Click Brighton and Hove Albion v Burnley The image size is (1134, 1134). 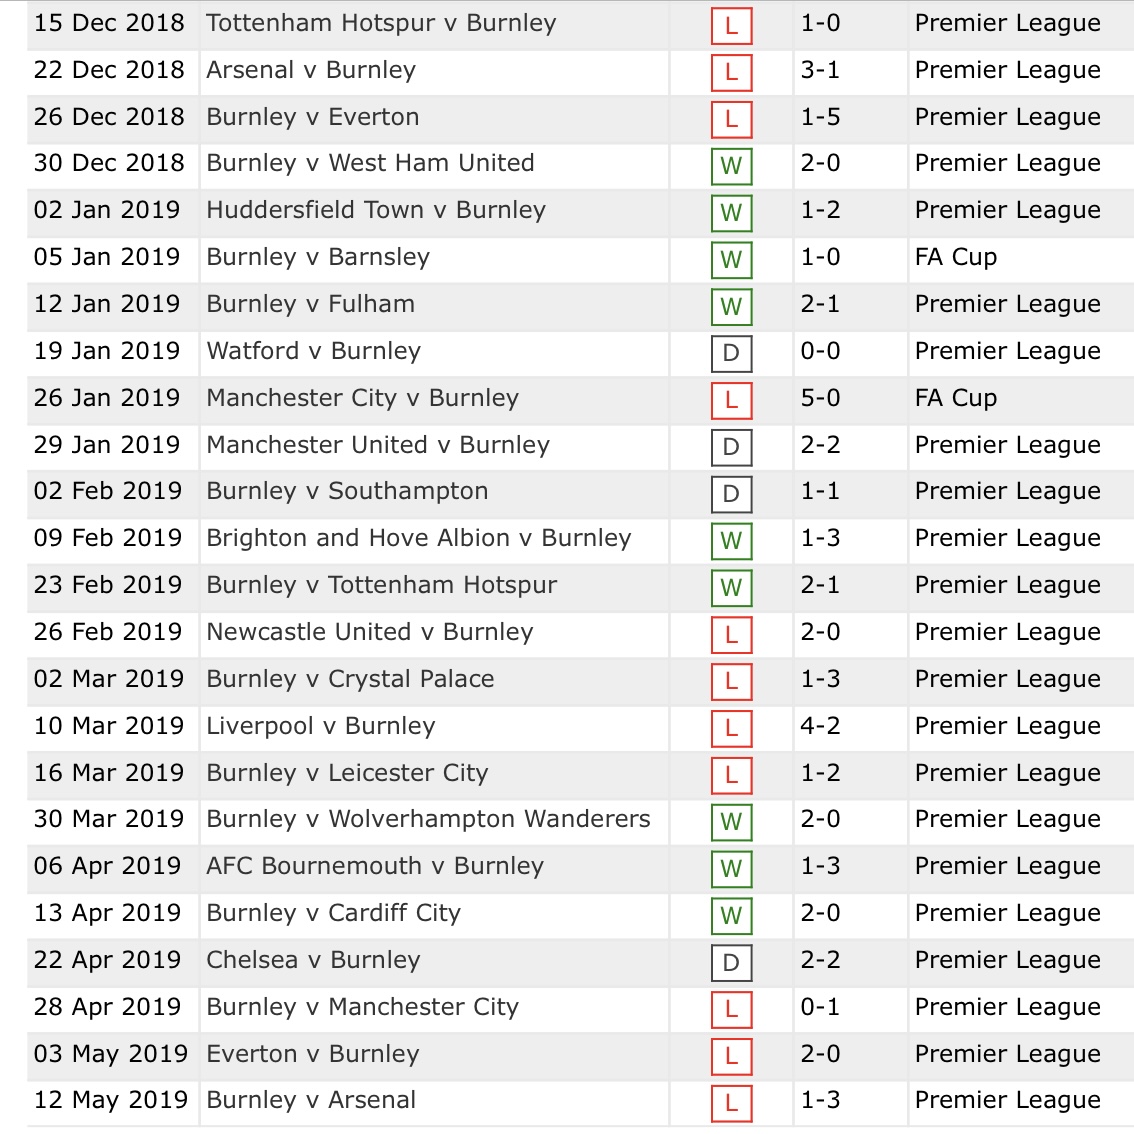[419, 539]
